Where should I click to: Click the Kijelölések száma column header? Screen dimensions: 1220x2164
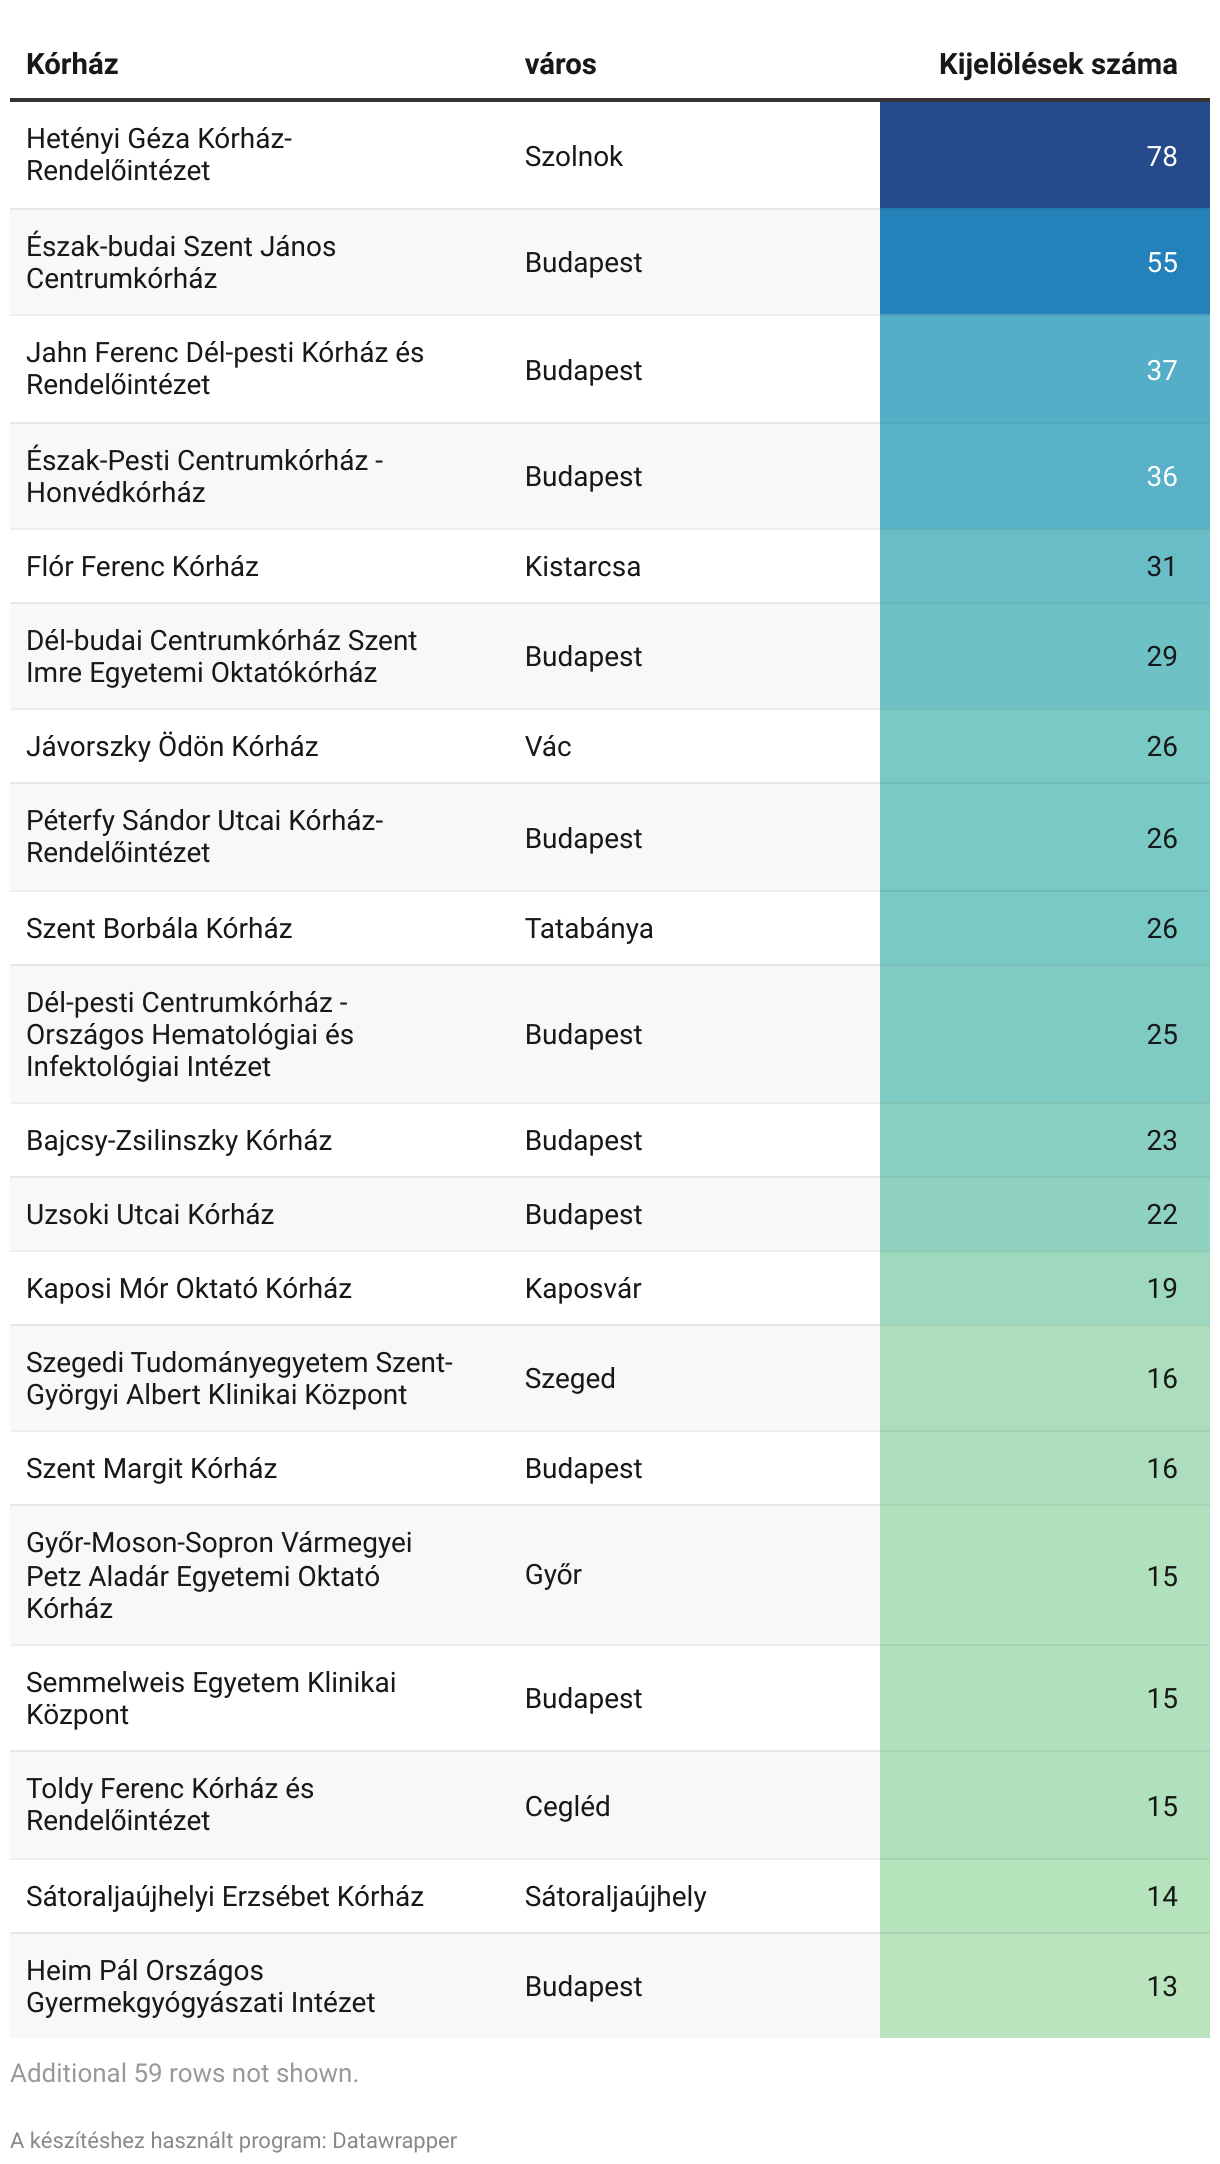pos(1057,65)
